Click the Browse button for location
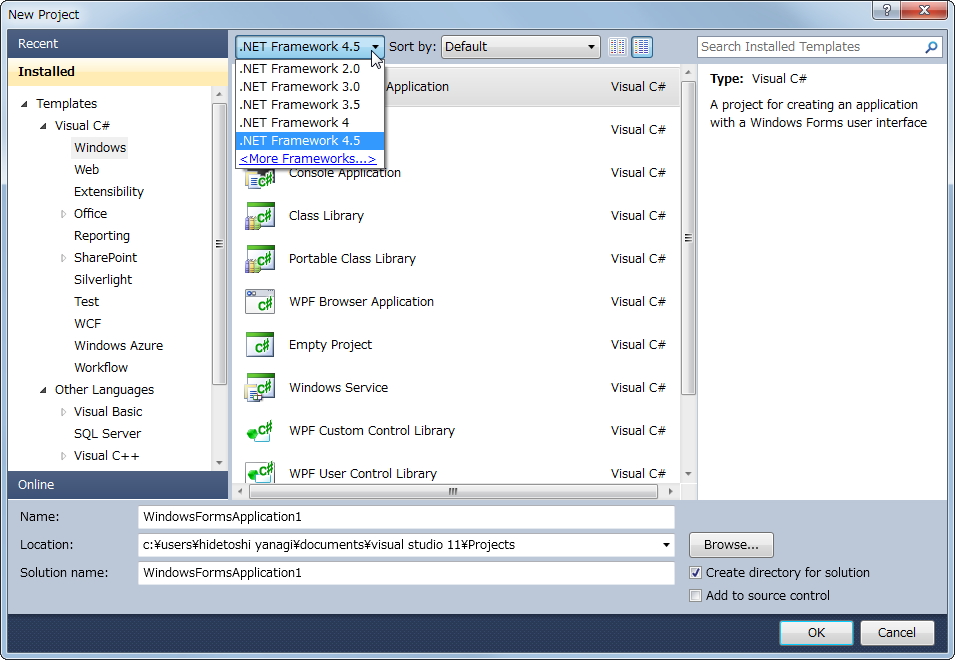The image size is (955, 660). click(x=730, y=545)
